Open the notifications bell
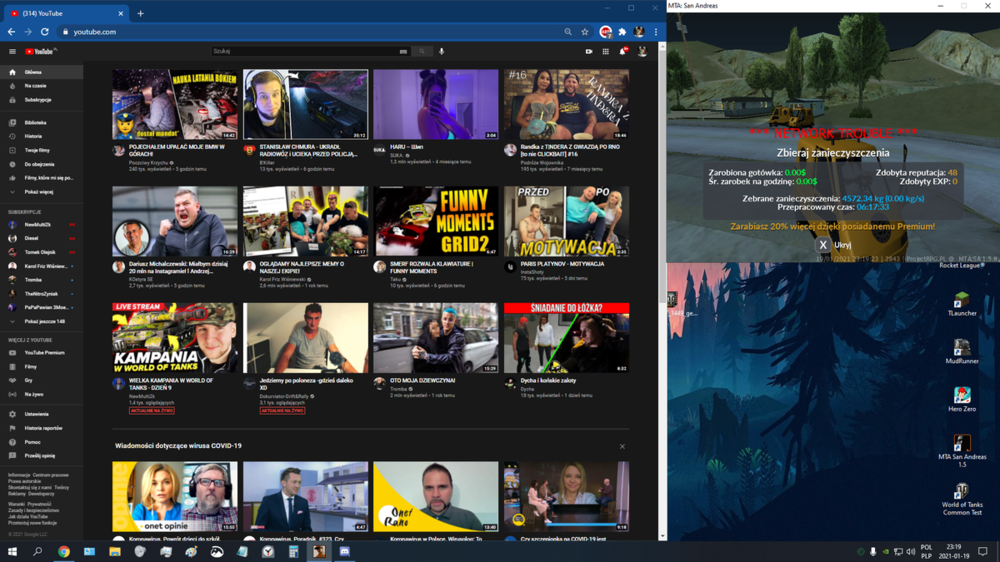The height and width of the screenshot is (562, 1000). click(x=622, y=51)
